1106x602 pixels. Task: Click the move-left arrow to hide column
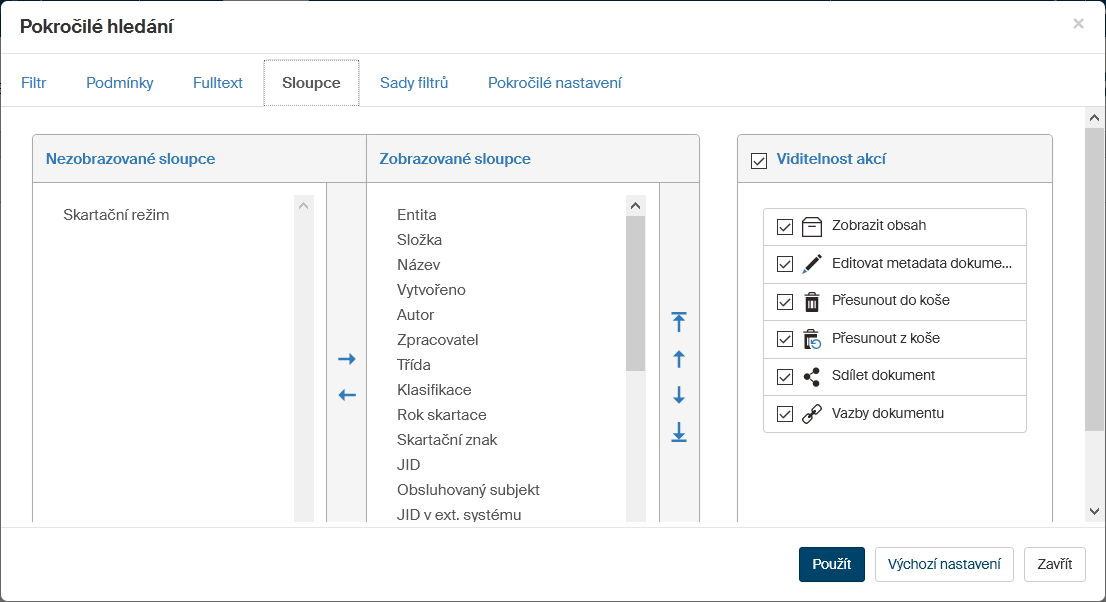click(347, 395)
